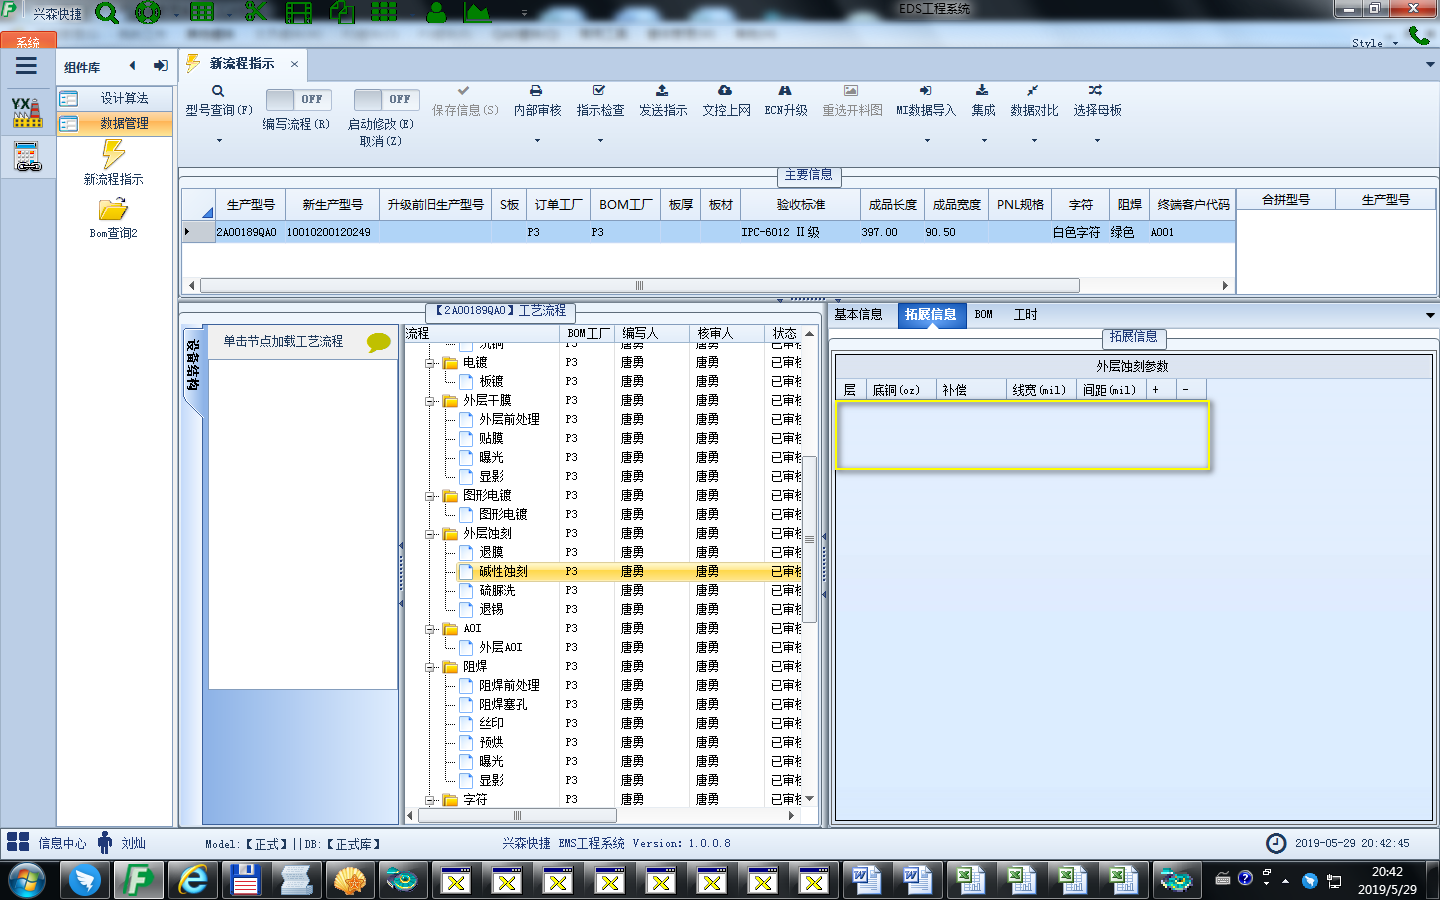The height and width of the screenshot is (900, 1440).
Task: Select the 碱性蚀刻 tree node
Action: pyautogui.click(x=503, y=572)
